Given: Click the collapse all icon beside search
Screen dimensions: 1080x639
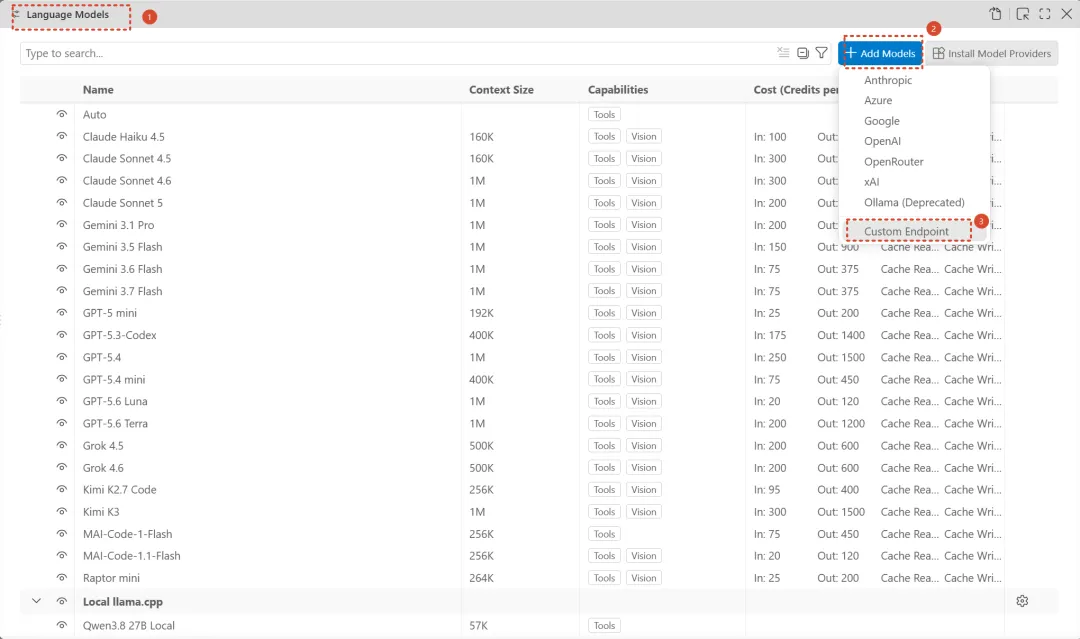Looking at the screenshot, I should coord(802,53).
